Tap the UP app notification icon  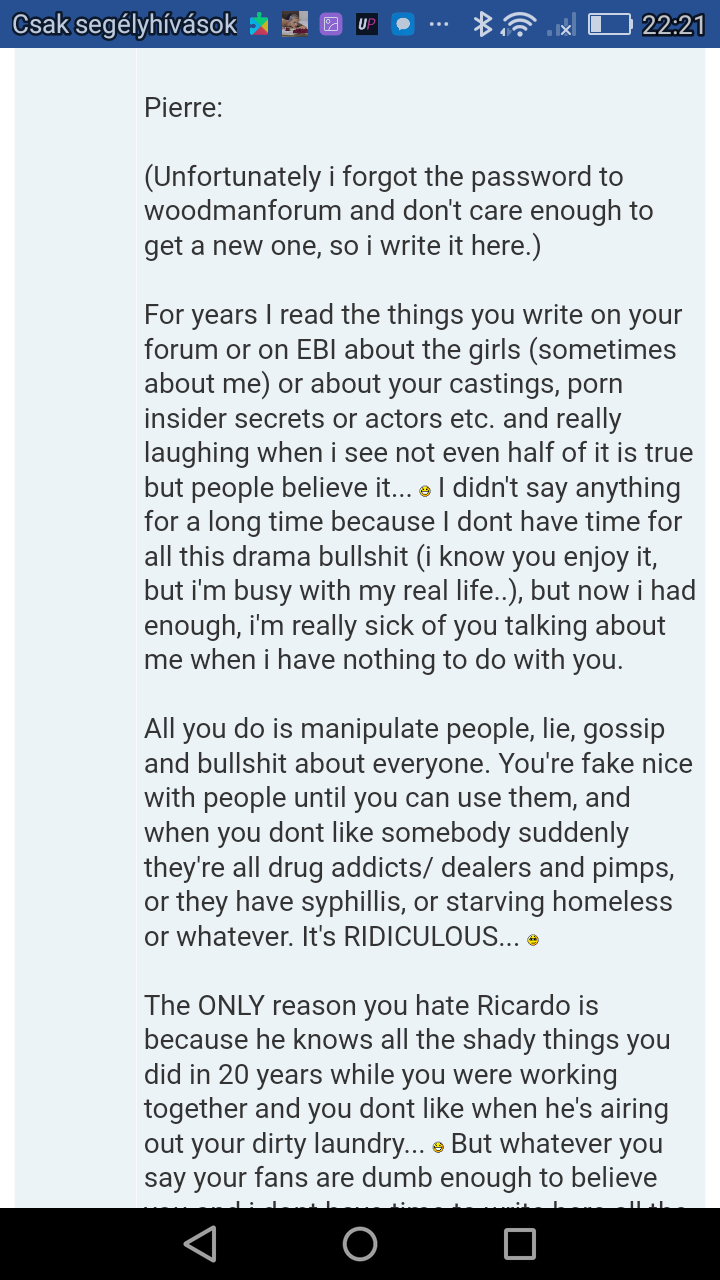coord(367,24)
